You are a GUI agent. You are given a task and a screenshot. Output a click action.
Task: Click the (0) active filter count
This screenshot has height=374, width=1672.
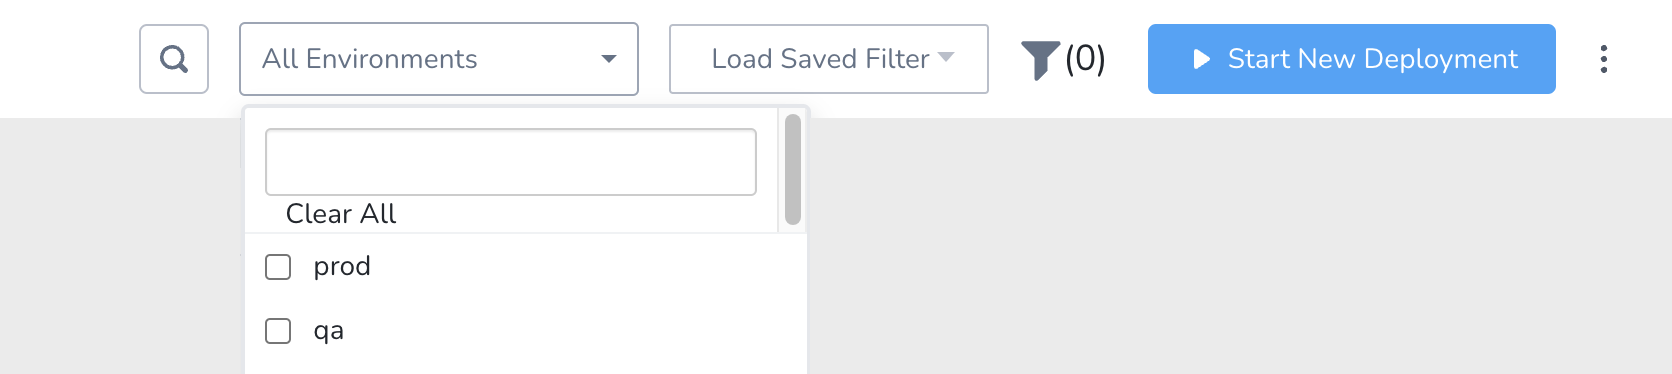1085,59
